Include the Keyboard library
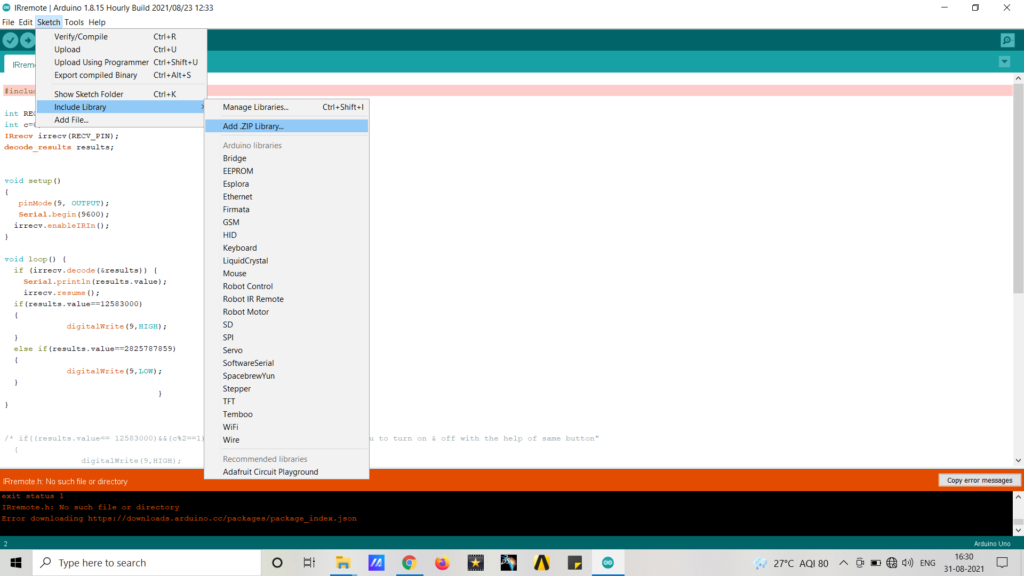 tap(287, 248)
